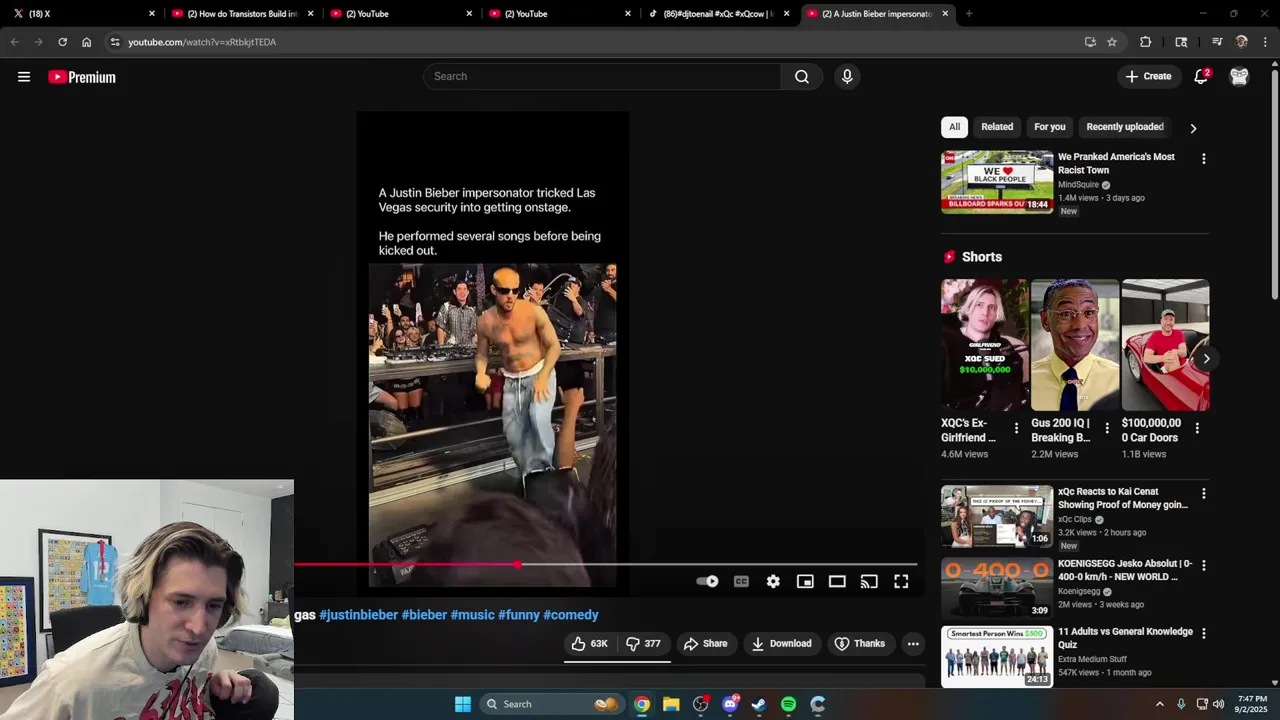Screen dimensions: 1280x720
Task: Toggle closed captions in video player
Action: click(741, 581)
